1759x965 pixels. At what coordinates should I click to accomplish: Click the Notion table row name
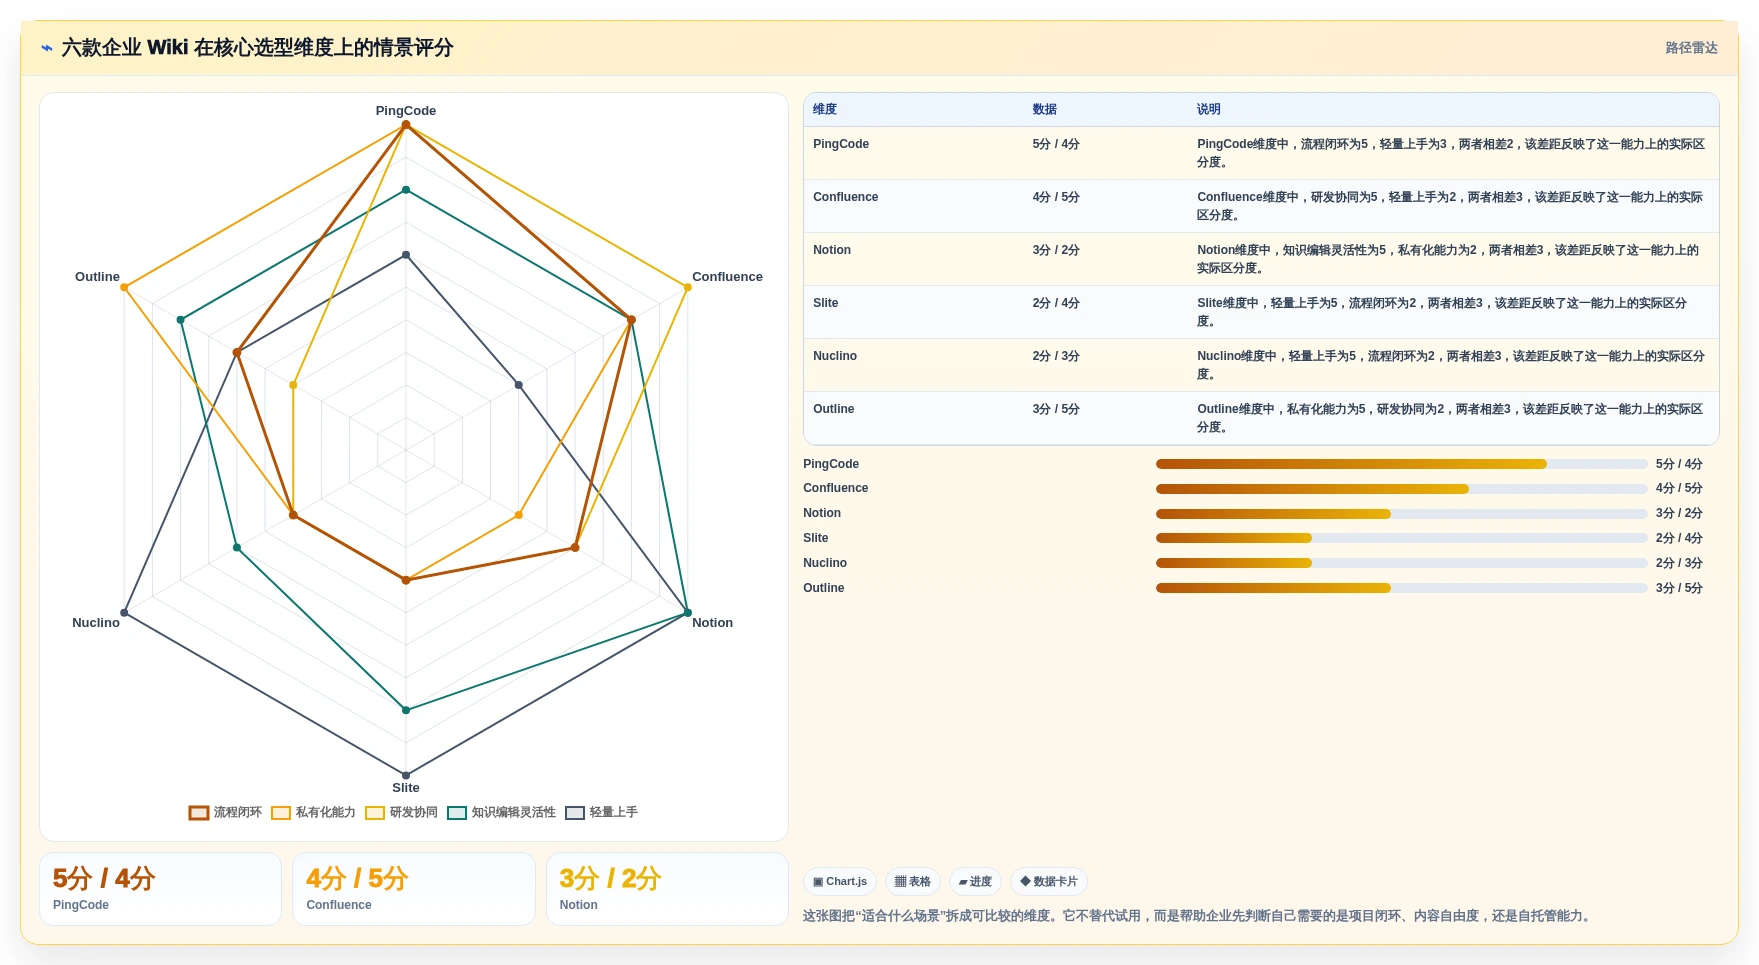coord(832,250)
